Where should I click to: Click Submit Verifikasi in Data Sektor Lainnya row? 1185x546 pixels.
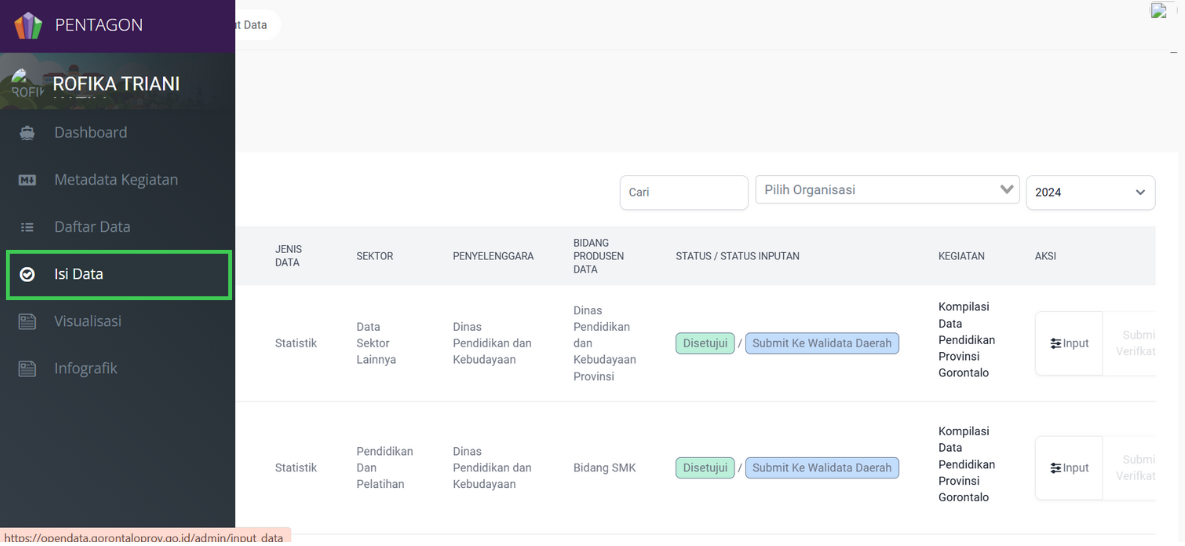point(1129,343)
